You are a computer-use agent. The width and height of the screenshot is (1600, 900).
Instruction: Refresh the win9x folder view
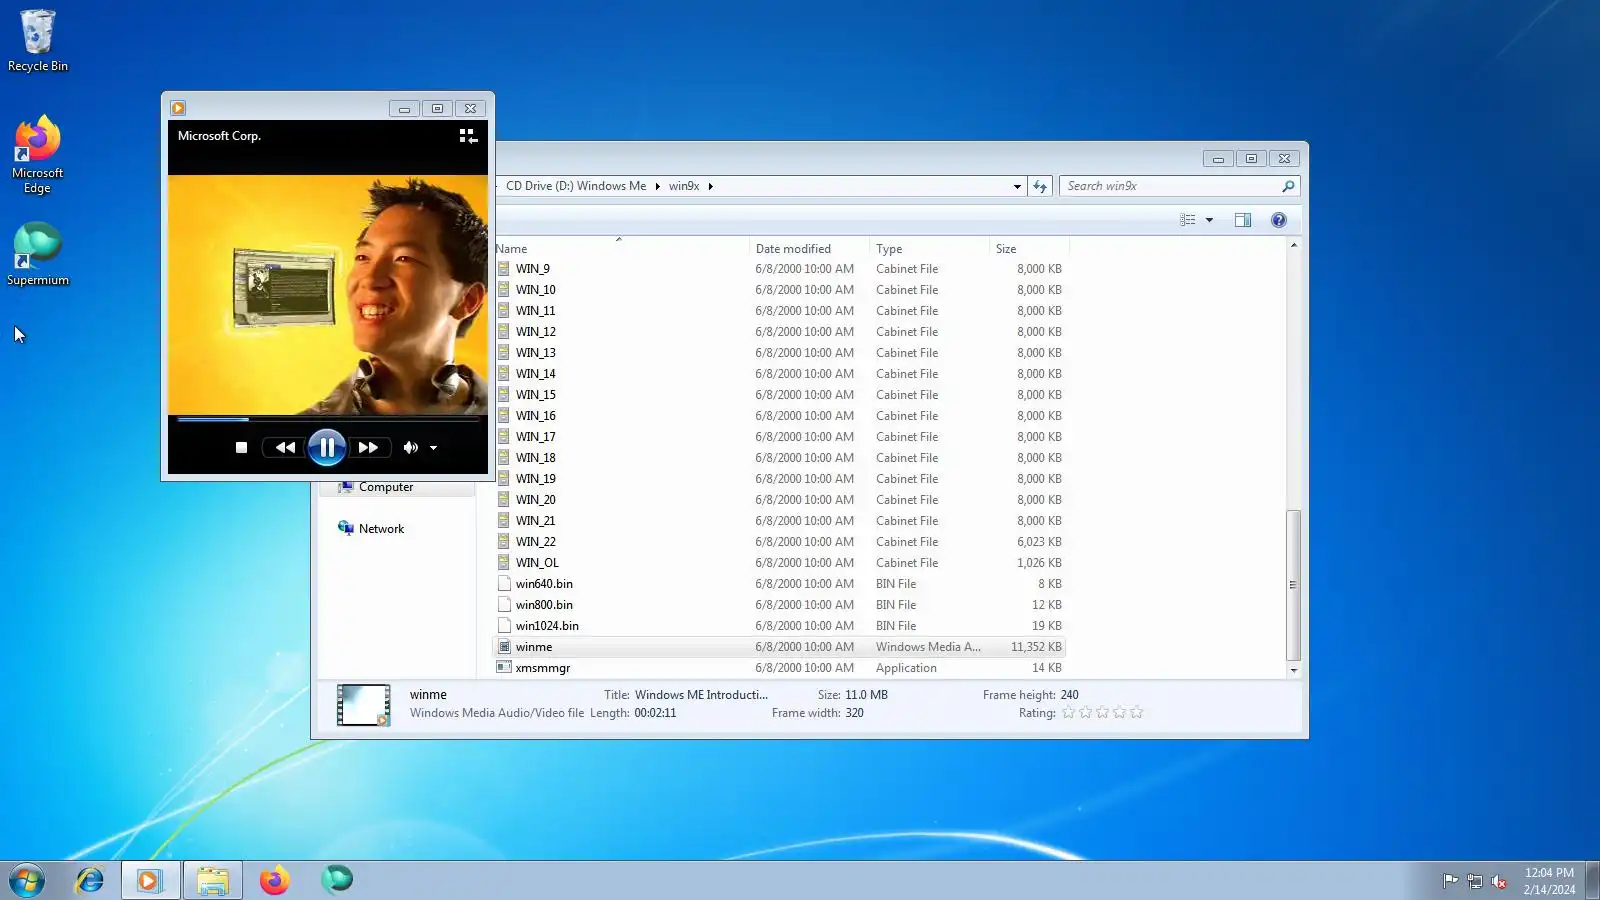coord(1040,186)
